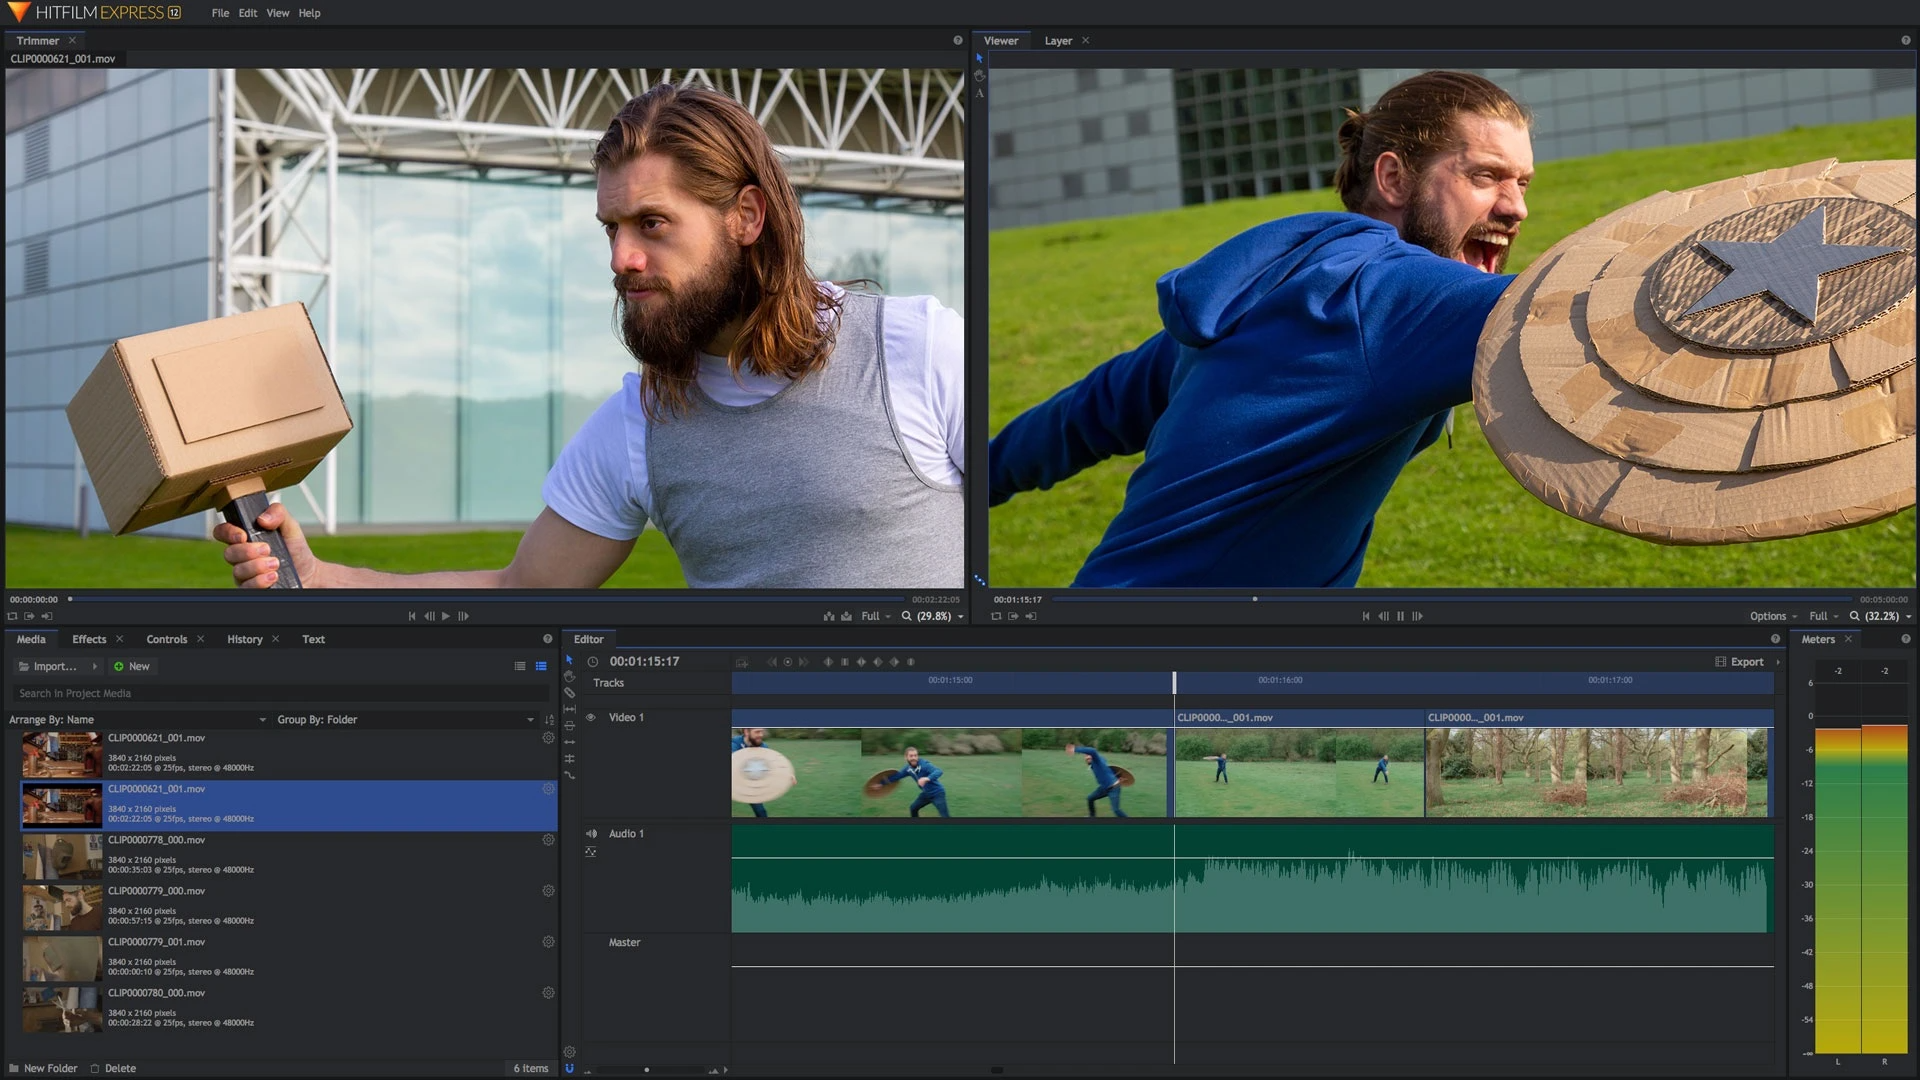Viewport: 1920px width, 1080px height.
Task: Open the Viewer tab
Action: tap(1001, 40)
